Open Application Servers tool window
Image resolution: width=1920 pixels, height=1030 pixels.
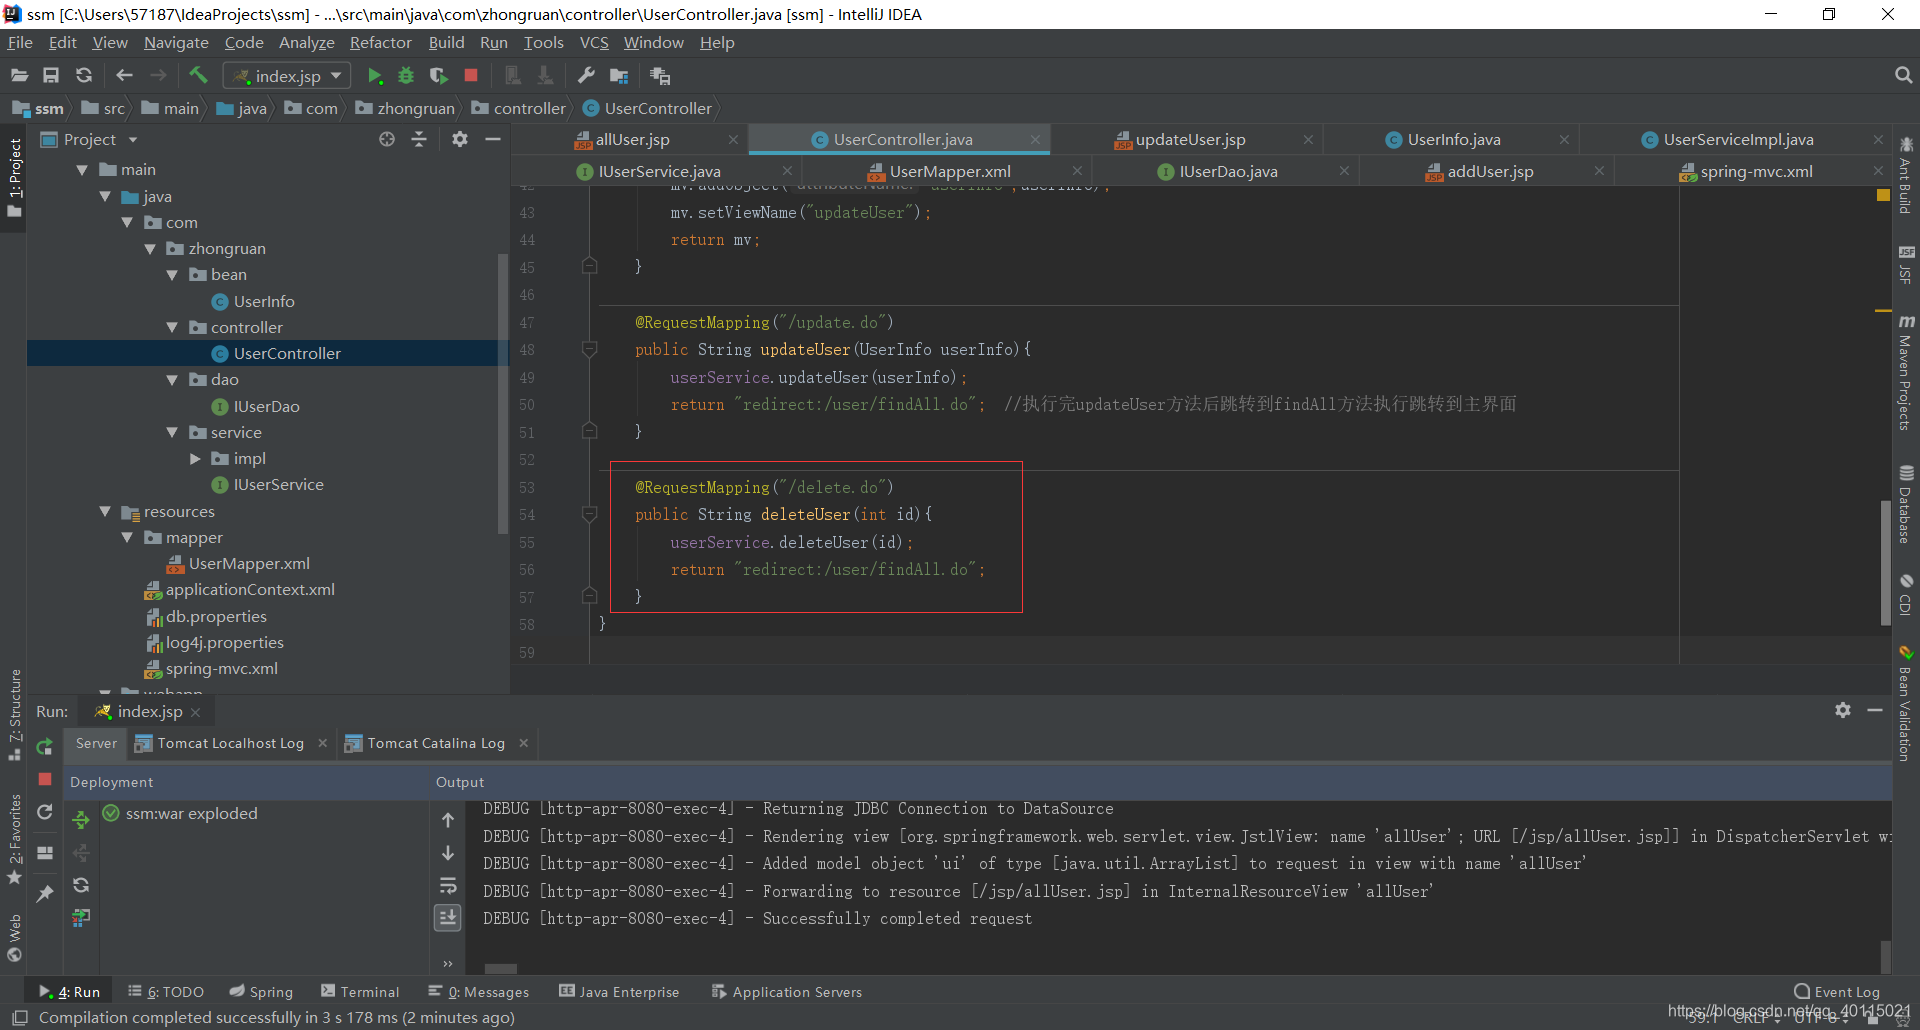point(787,992)
